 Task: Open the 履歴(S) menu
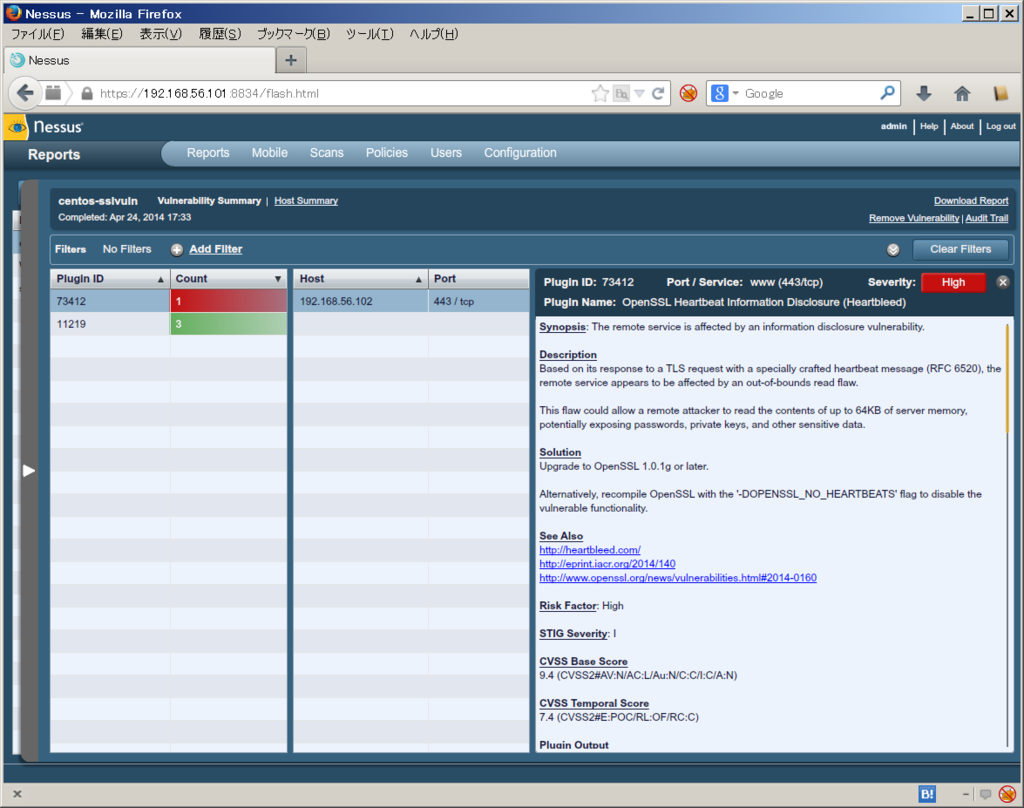220,34
